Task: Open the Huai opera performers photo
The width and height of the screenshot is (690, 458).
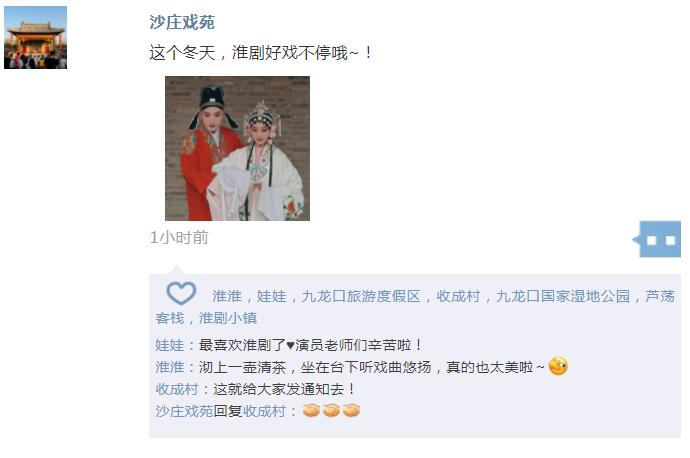Action: tap(237, 148)
